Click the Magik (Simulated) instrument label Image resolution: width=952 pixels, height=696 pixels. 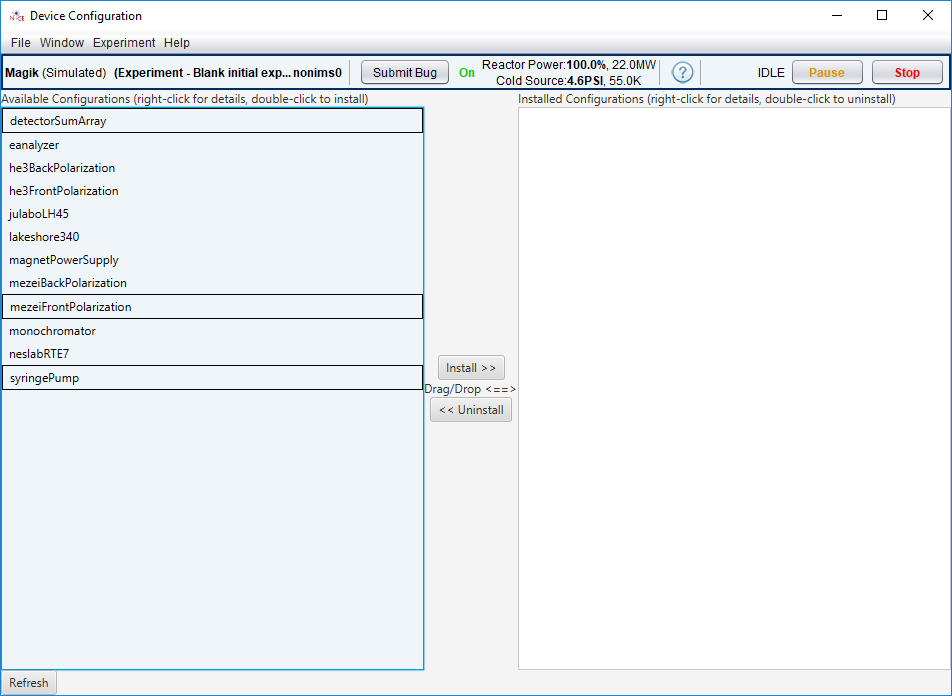[55, 73]
